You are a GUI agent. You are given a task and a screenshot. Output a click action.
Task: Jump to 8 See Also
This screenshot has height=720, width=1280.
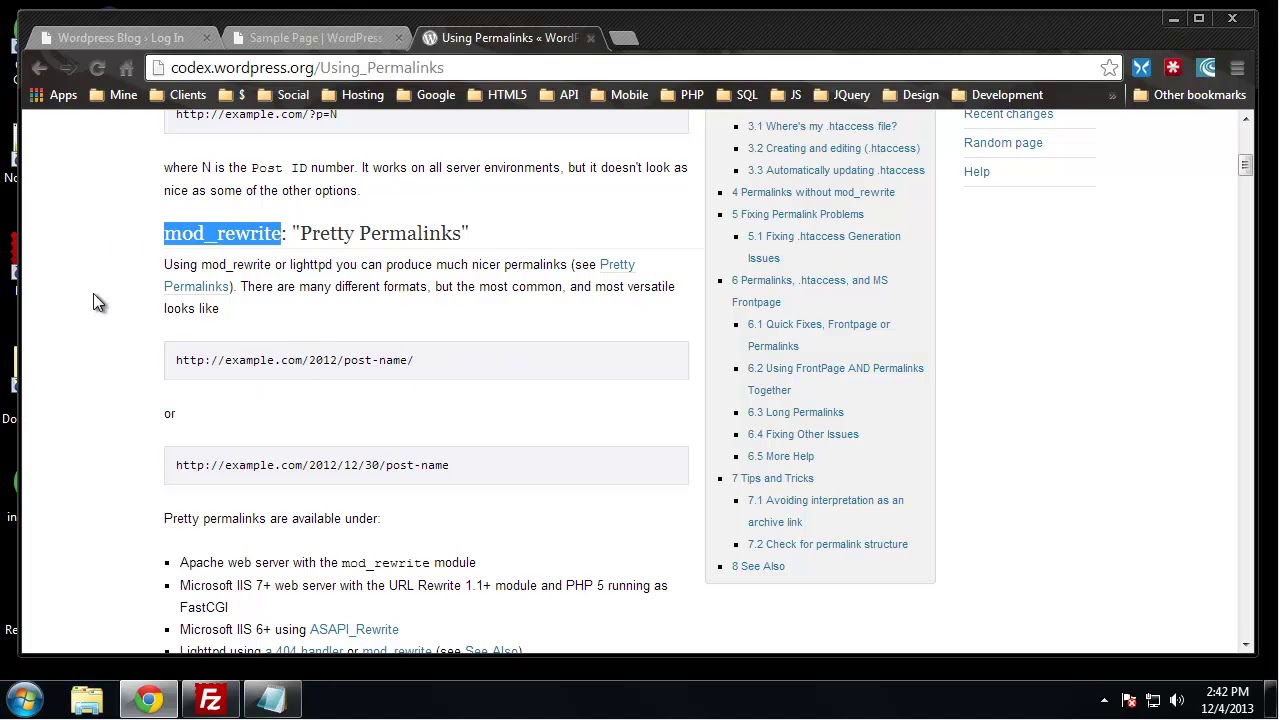[758, 567]
